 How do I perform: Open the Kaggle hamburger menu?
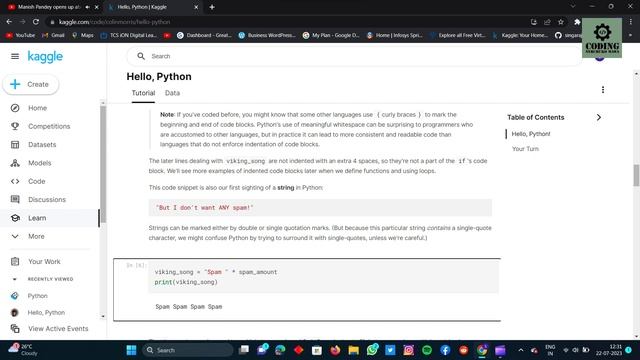[15, 56]
